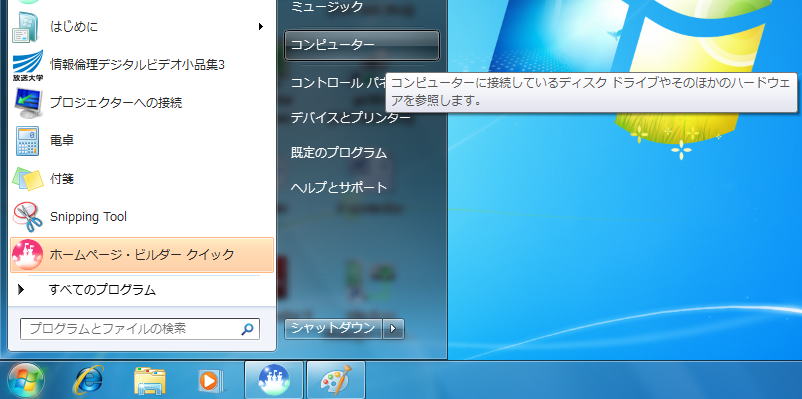Open the shutdown options arrow

click(393, 328)
